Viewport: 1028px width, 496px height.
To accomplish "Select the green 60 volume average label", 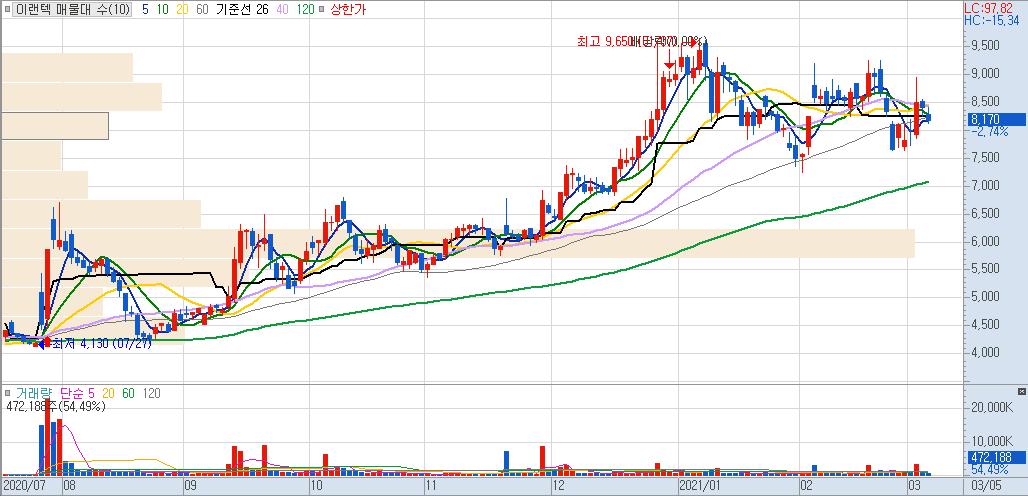I will tap(128, 393).
